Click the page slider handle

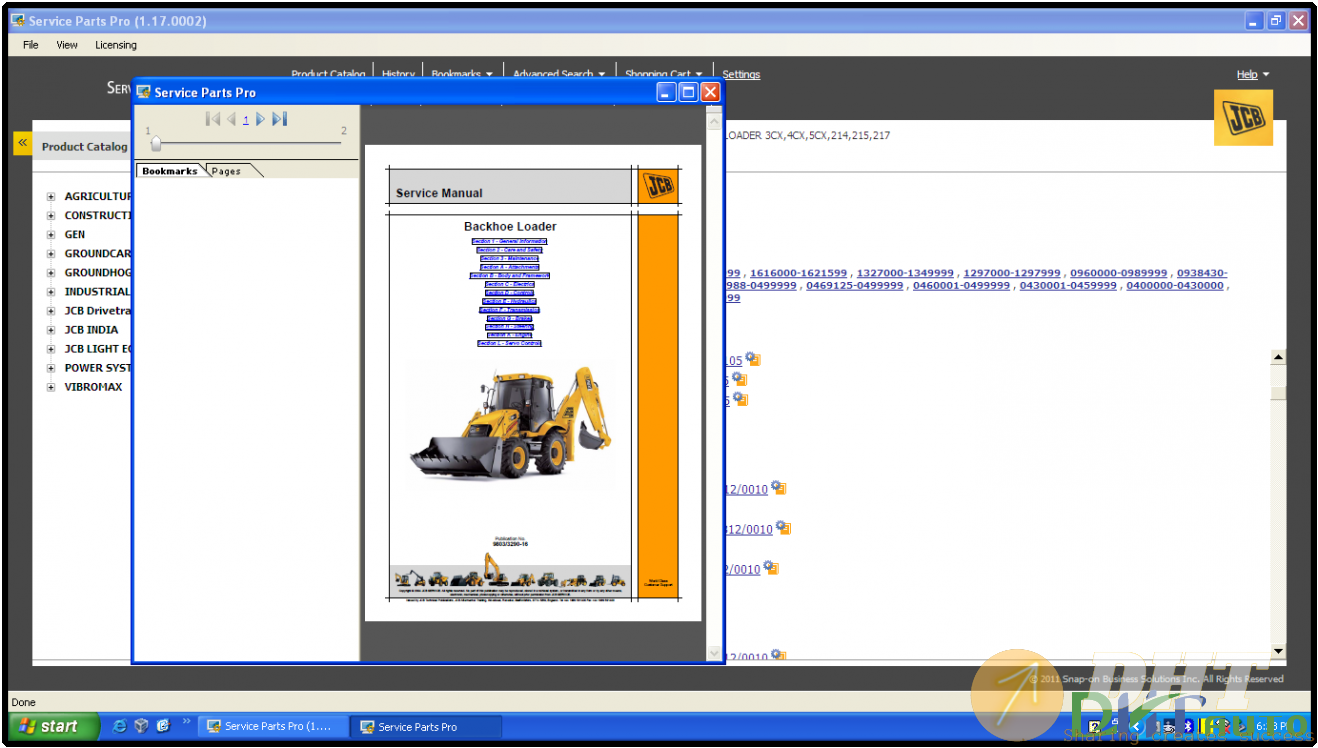156,143
